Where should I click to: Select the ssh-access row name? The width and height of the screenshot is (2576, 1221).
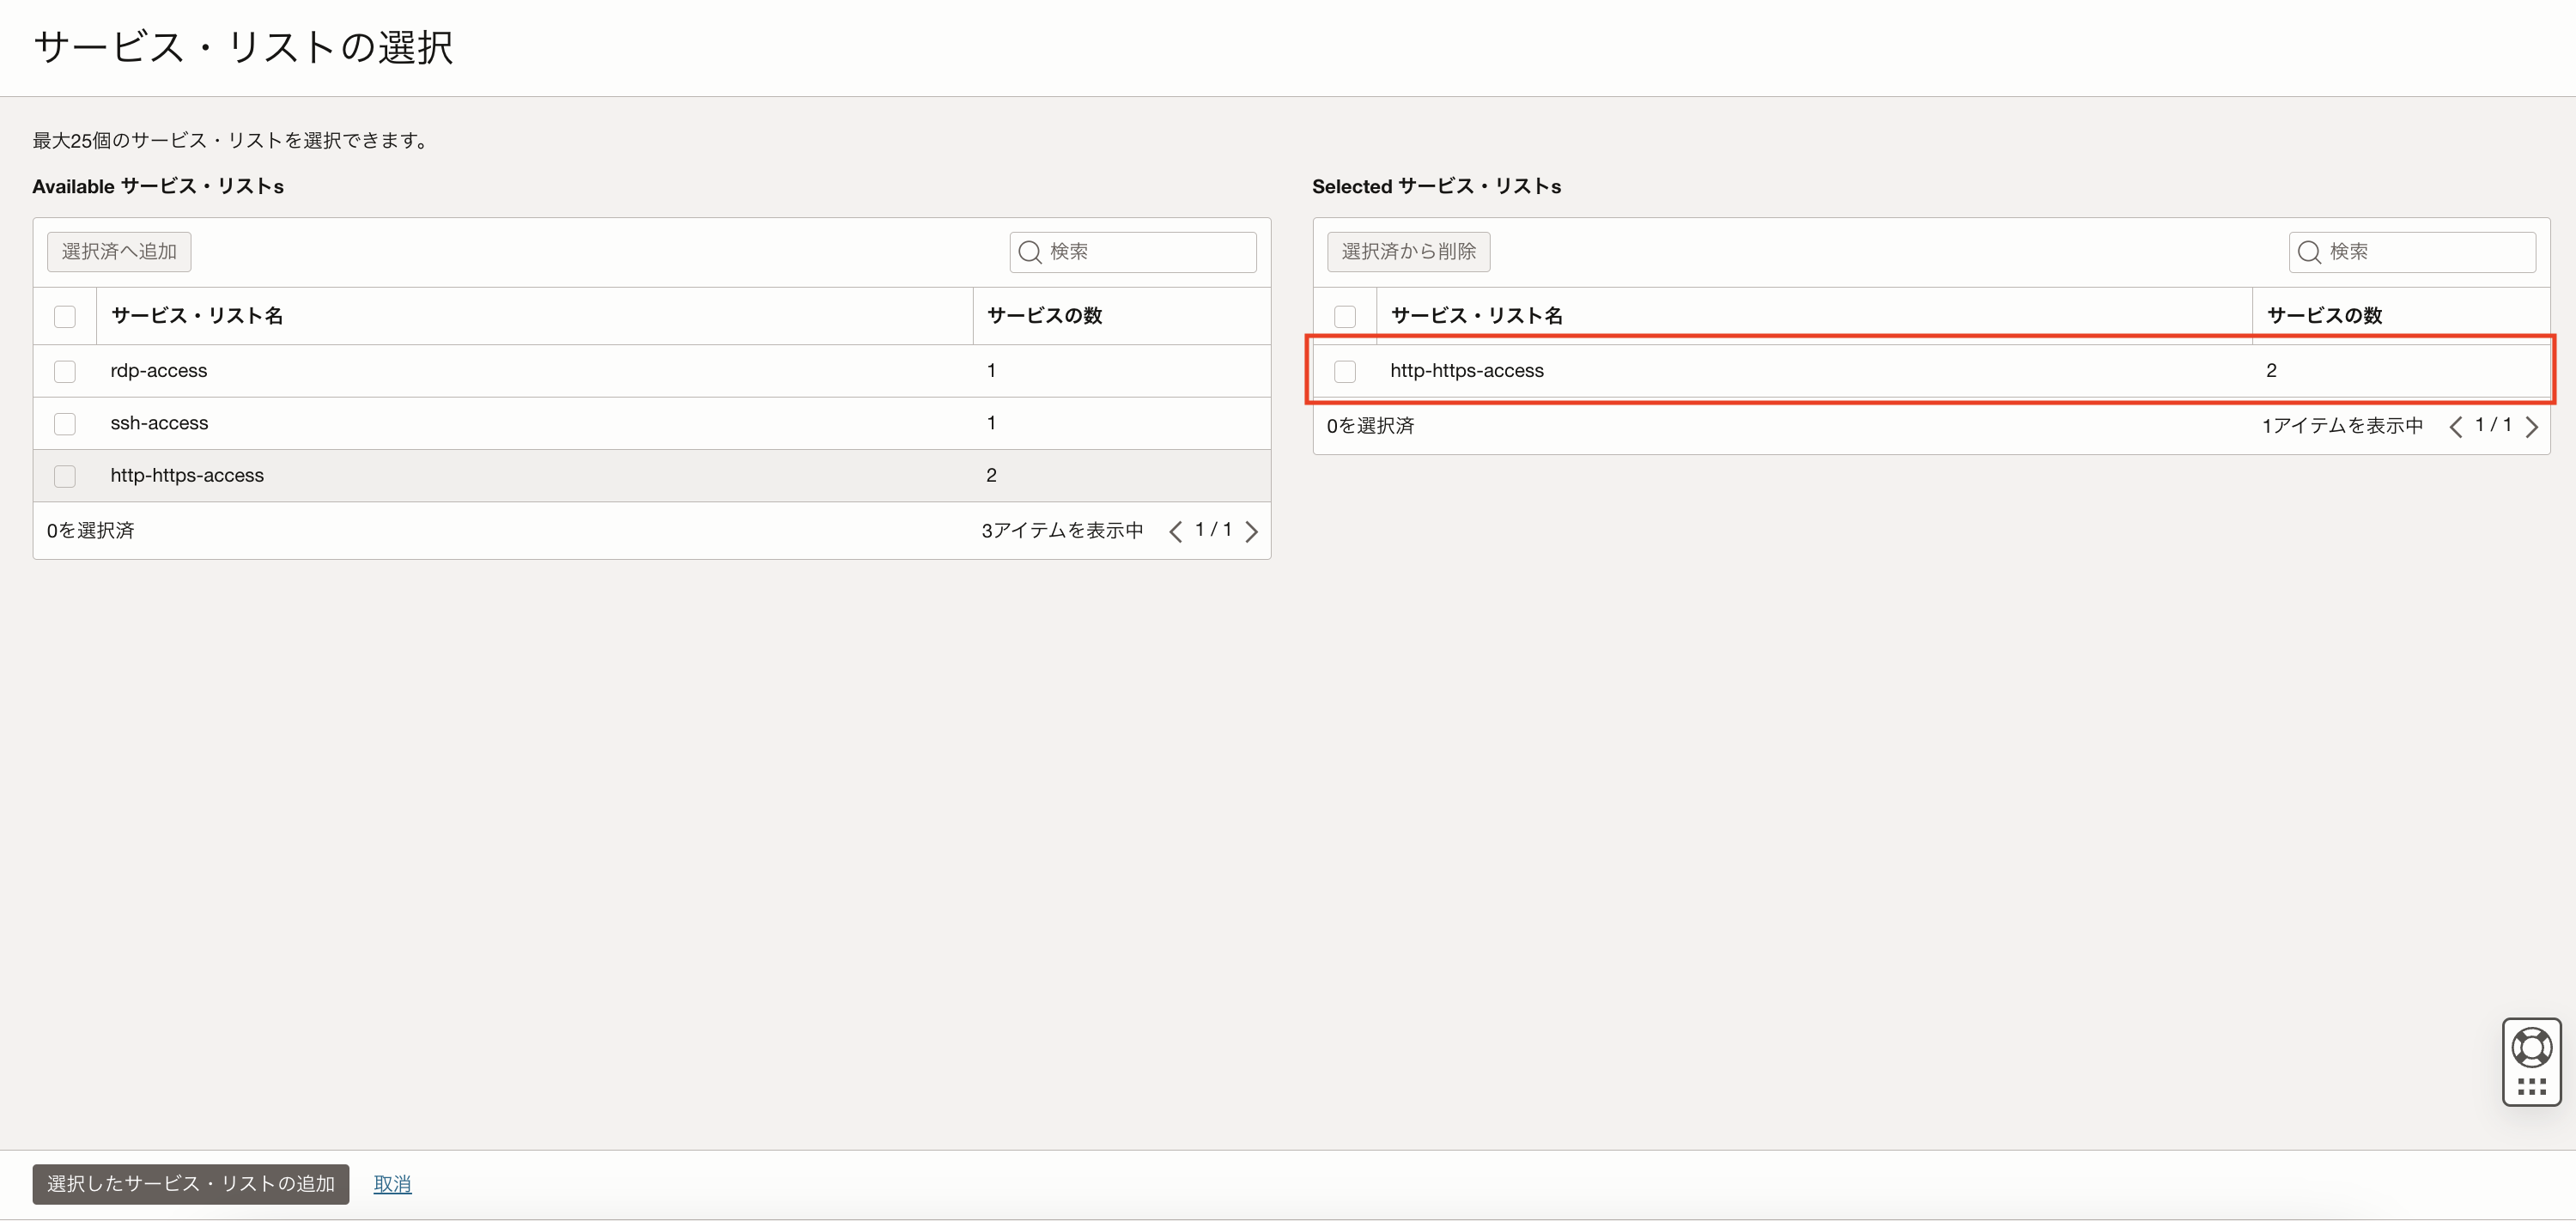[x=159, y=423]
